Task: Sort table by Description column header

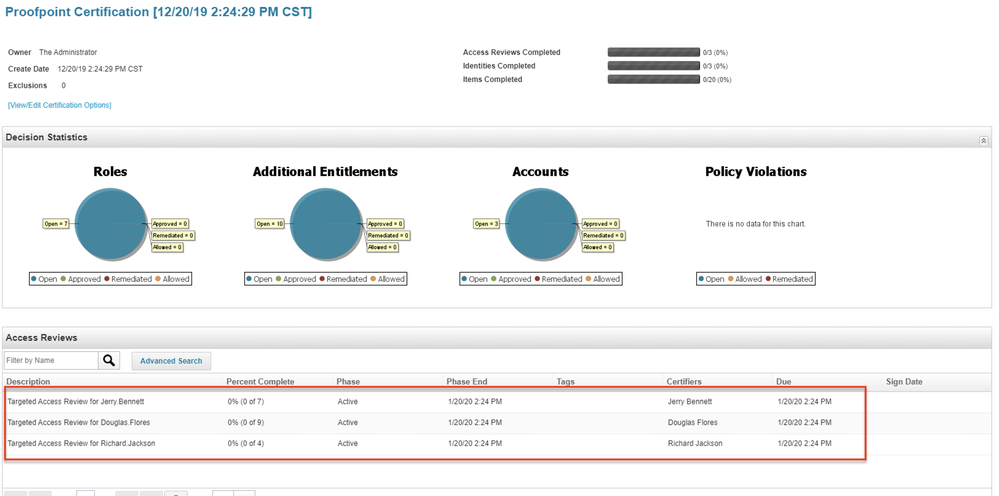Action: coord(28,381)
